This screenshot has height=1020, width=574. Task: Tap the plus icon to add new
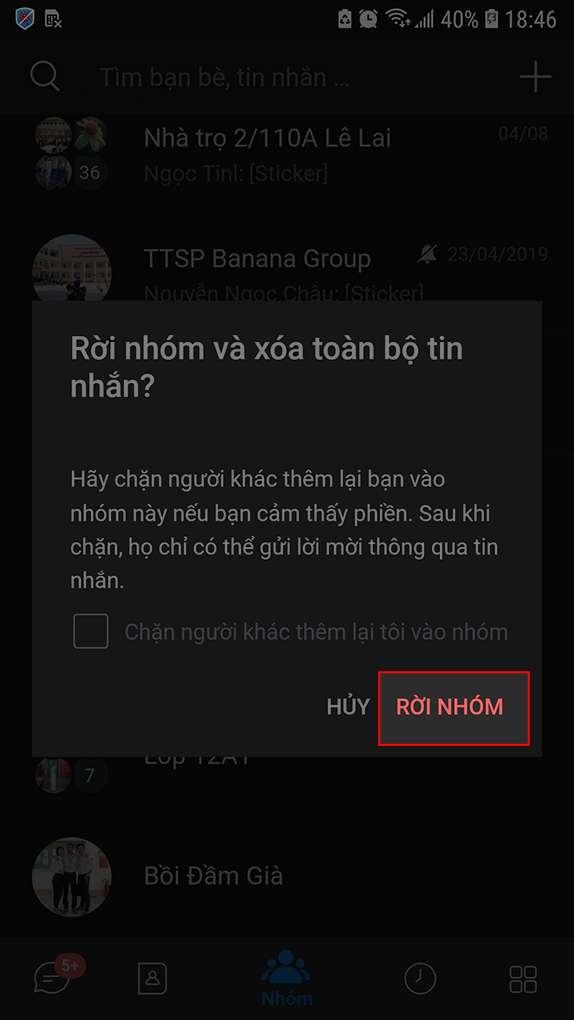pyautogui.click(x=535, y=77)
